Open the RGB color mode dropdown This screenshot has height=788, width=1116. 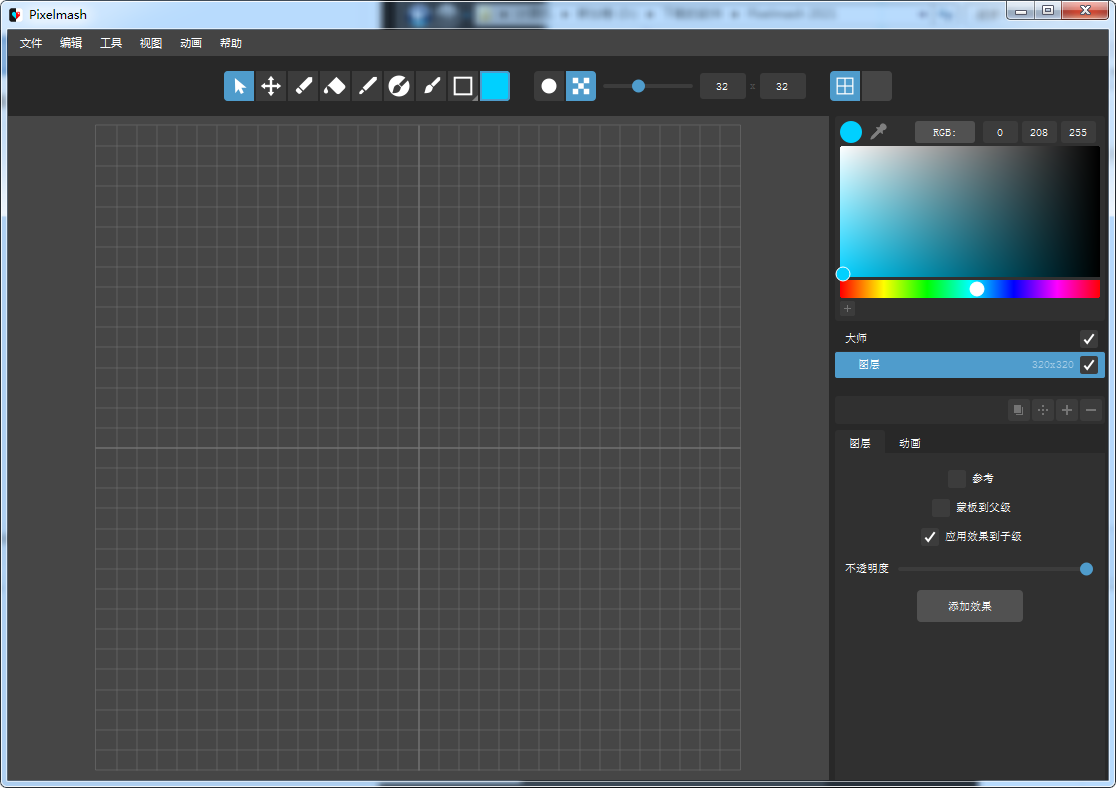tap(944, 132)
